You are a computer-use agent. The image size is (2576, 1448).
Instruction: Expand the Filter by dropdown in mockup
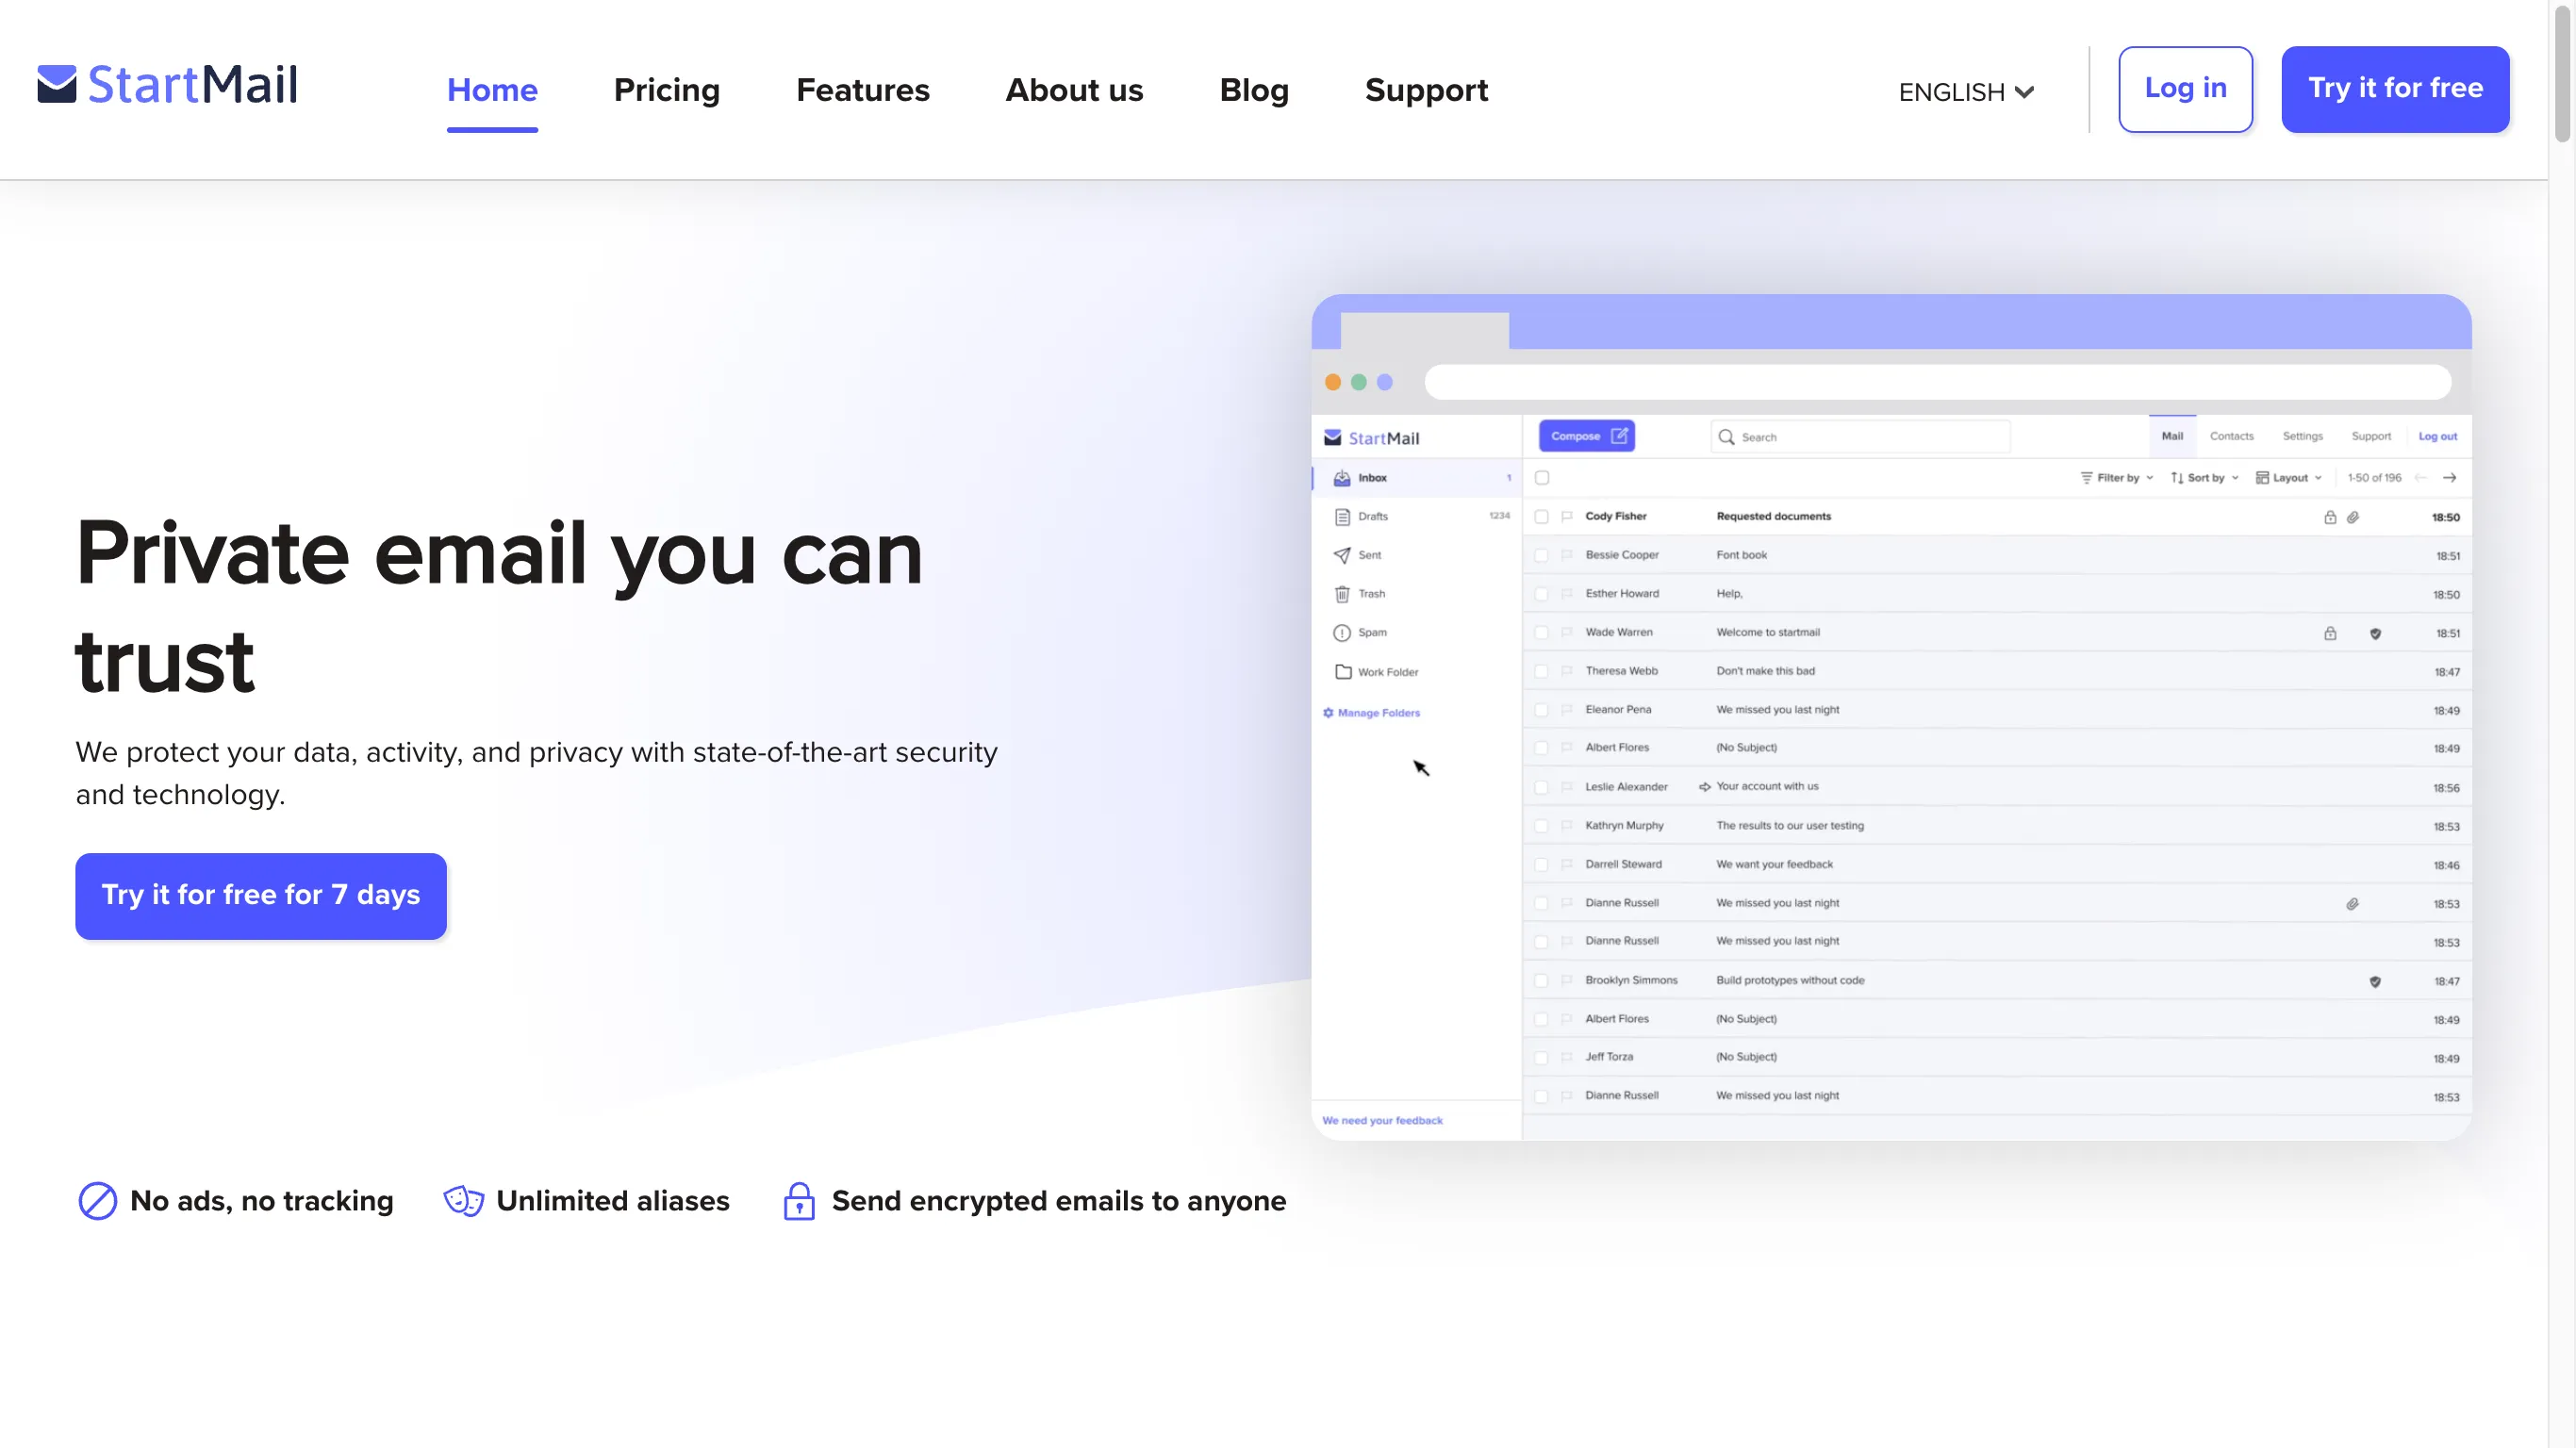coord(2117,478)
